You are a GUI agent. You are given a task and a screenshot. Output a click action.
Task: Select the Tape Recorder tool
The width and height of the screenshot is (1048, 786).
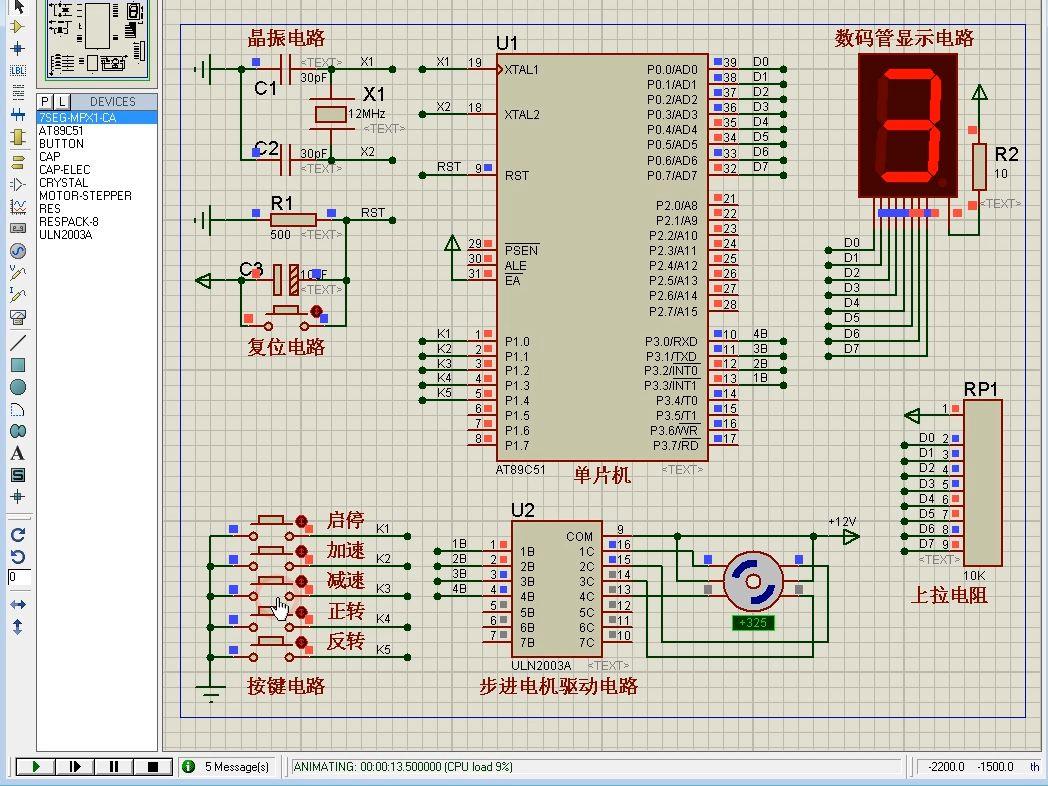pos(18,229)
